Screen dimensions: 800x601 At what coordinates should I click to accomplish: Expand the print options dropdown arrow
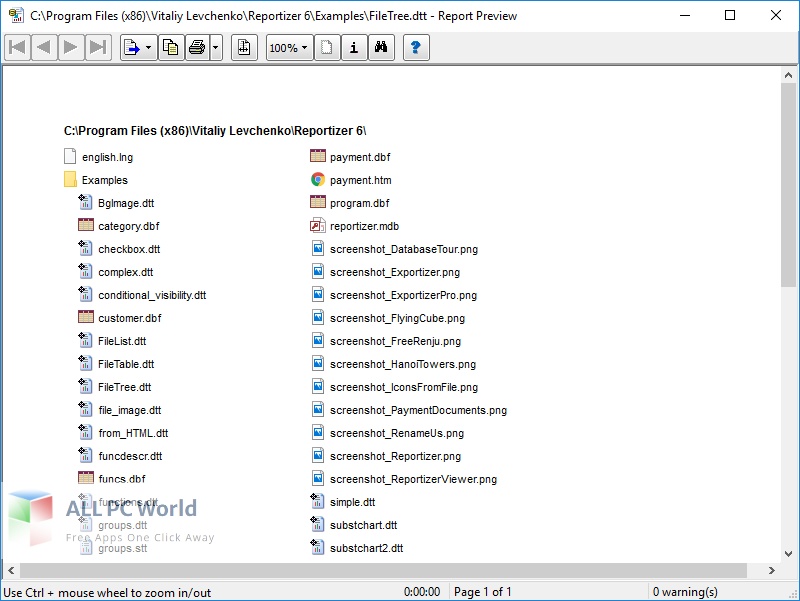click(x=216, y=48)
